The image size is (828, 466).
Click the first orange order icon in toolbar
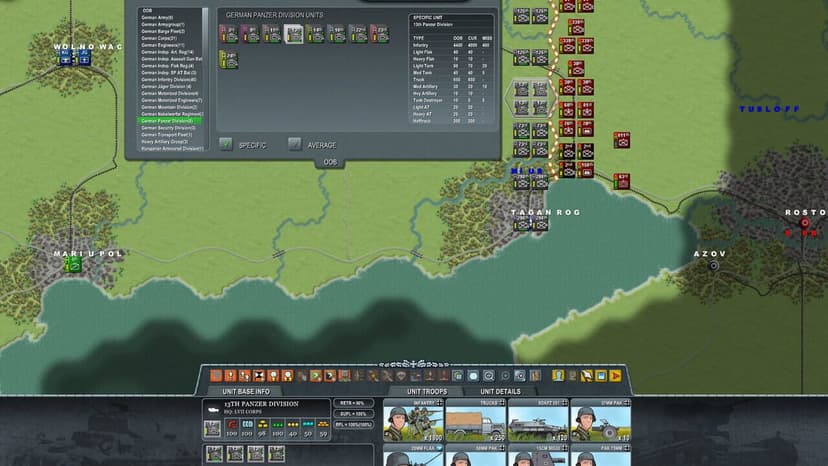[216, 376]
